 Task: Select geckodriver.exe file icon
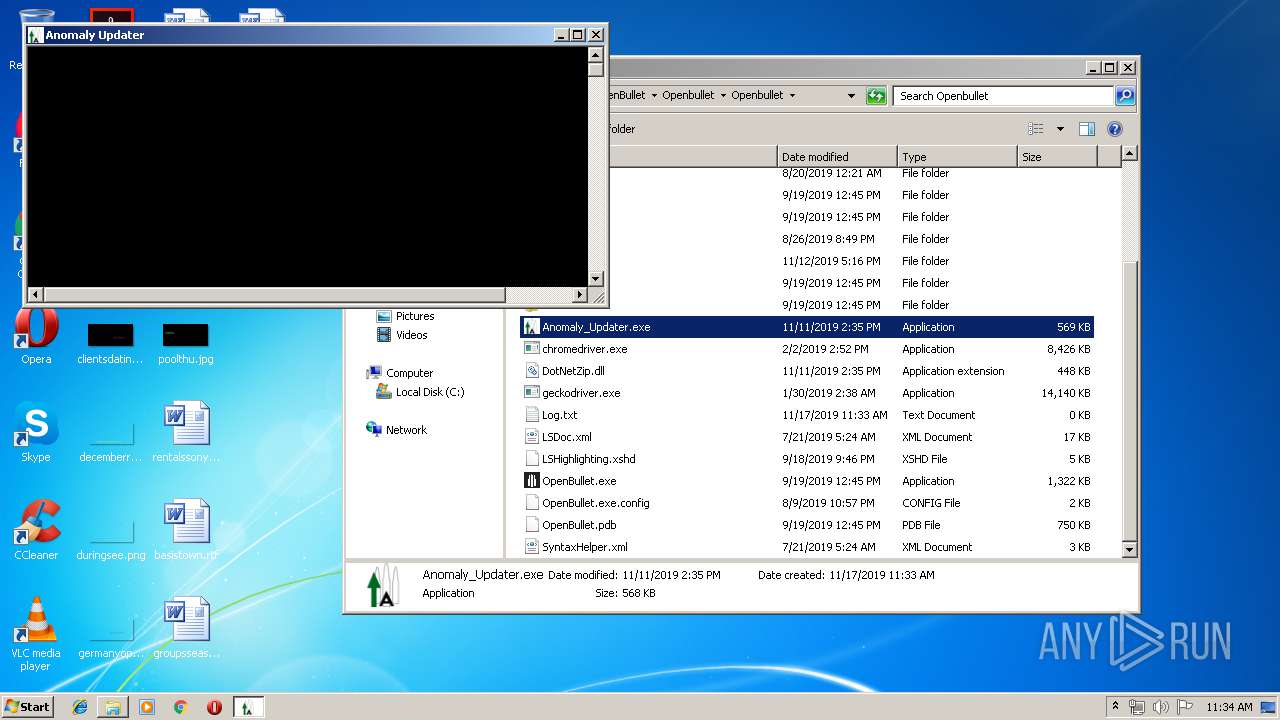[x=532, y=393]
